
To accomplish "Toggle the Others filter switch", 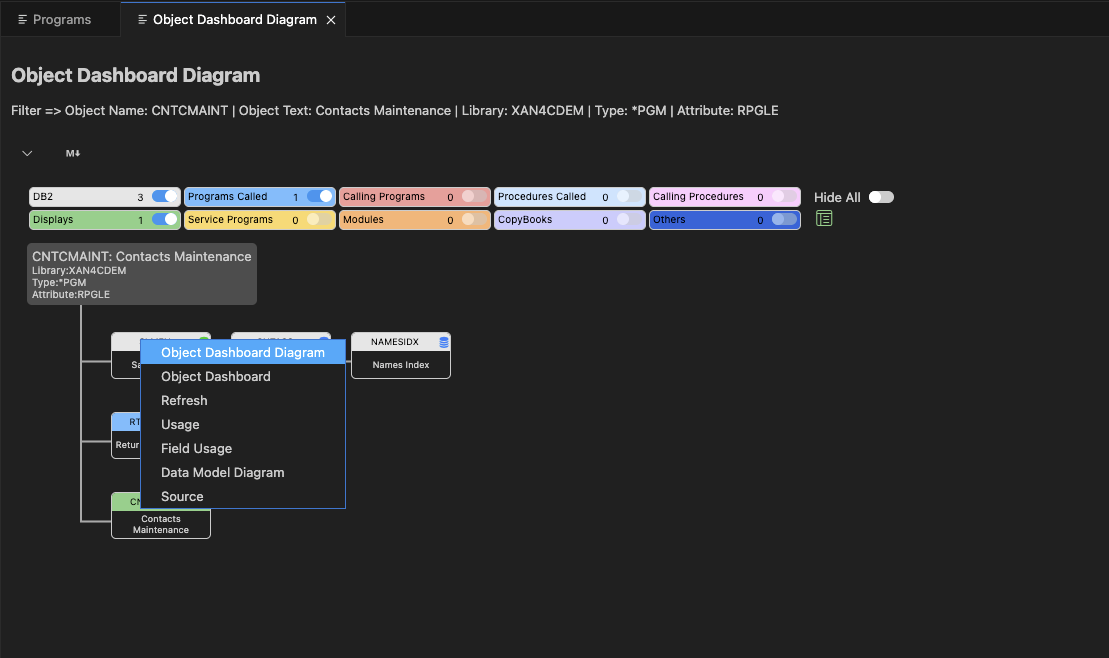I will click(784, 219).
